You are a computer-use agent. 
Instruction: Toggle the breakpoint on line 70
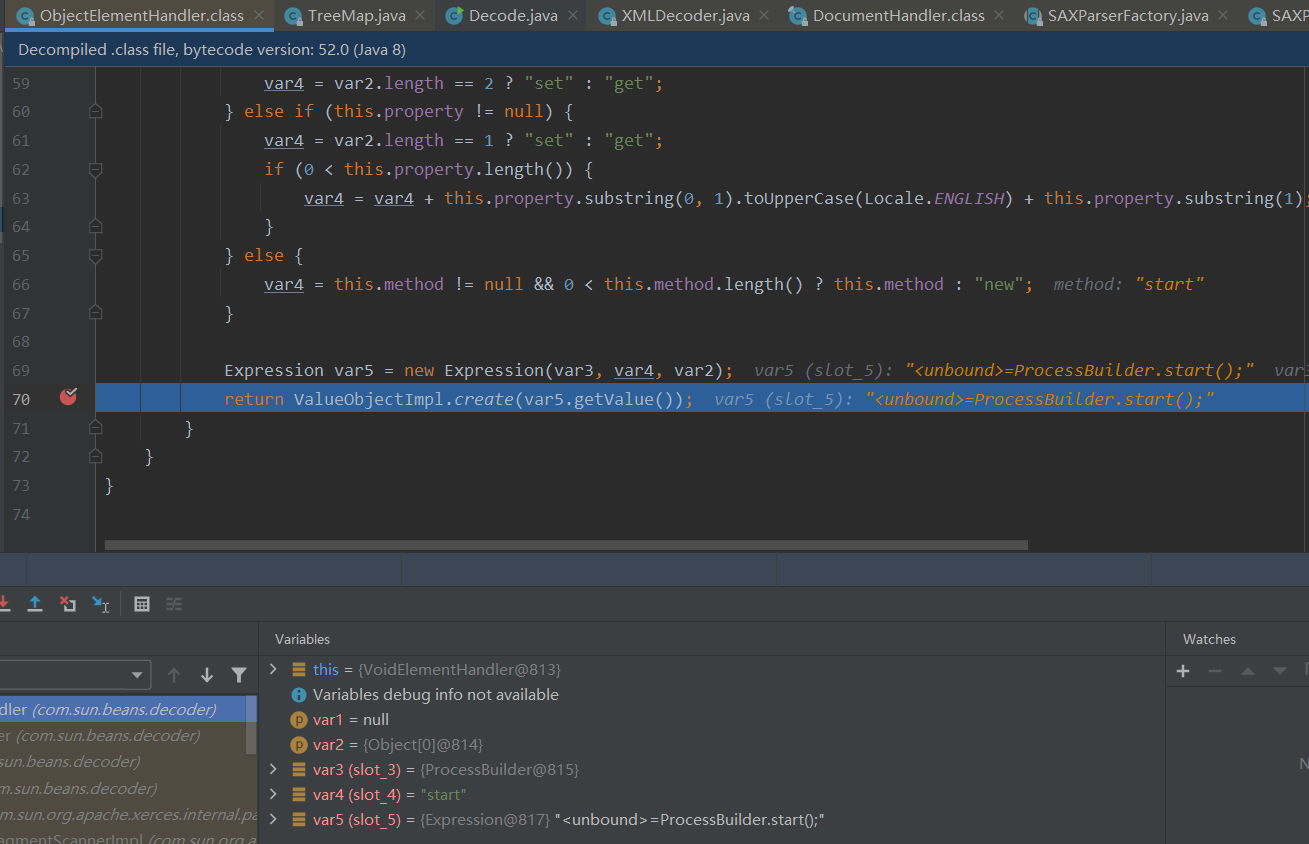click(x=68, y=397)
